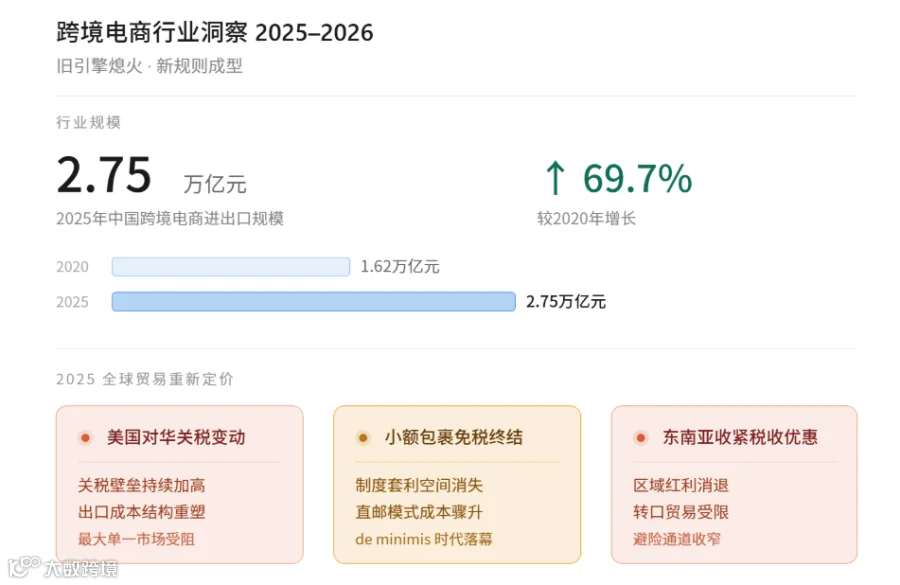Click the 2.75 万亿元 headline number

click(152, 176)
